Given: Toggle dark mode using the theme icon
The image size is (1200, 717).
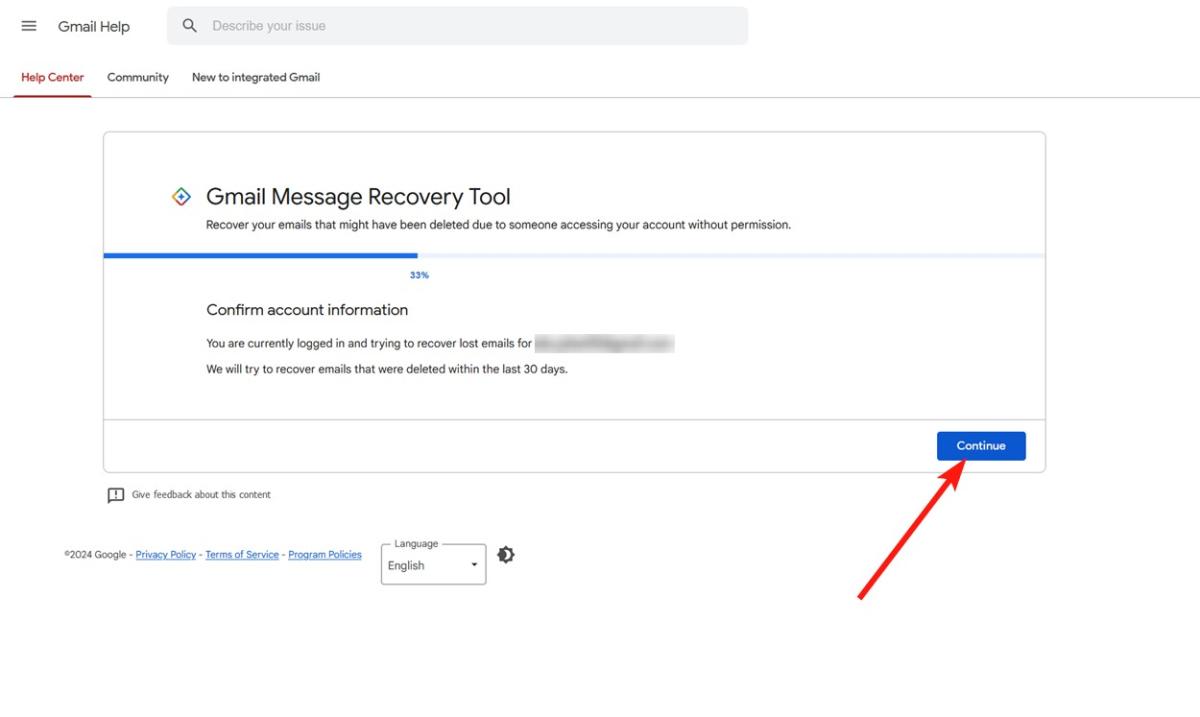Looking at the screenshot, I should (x=505, y=554).
